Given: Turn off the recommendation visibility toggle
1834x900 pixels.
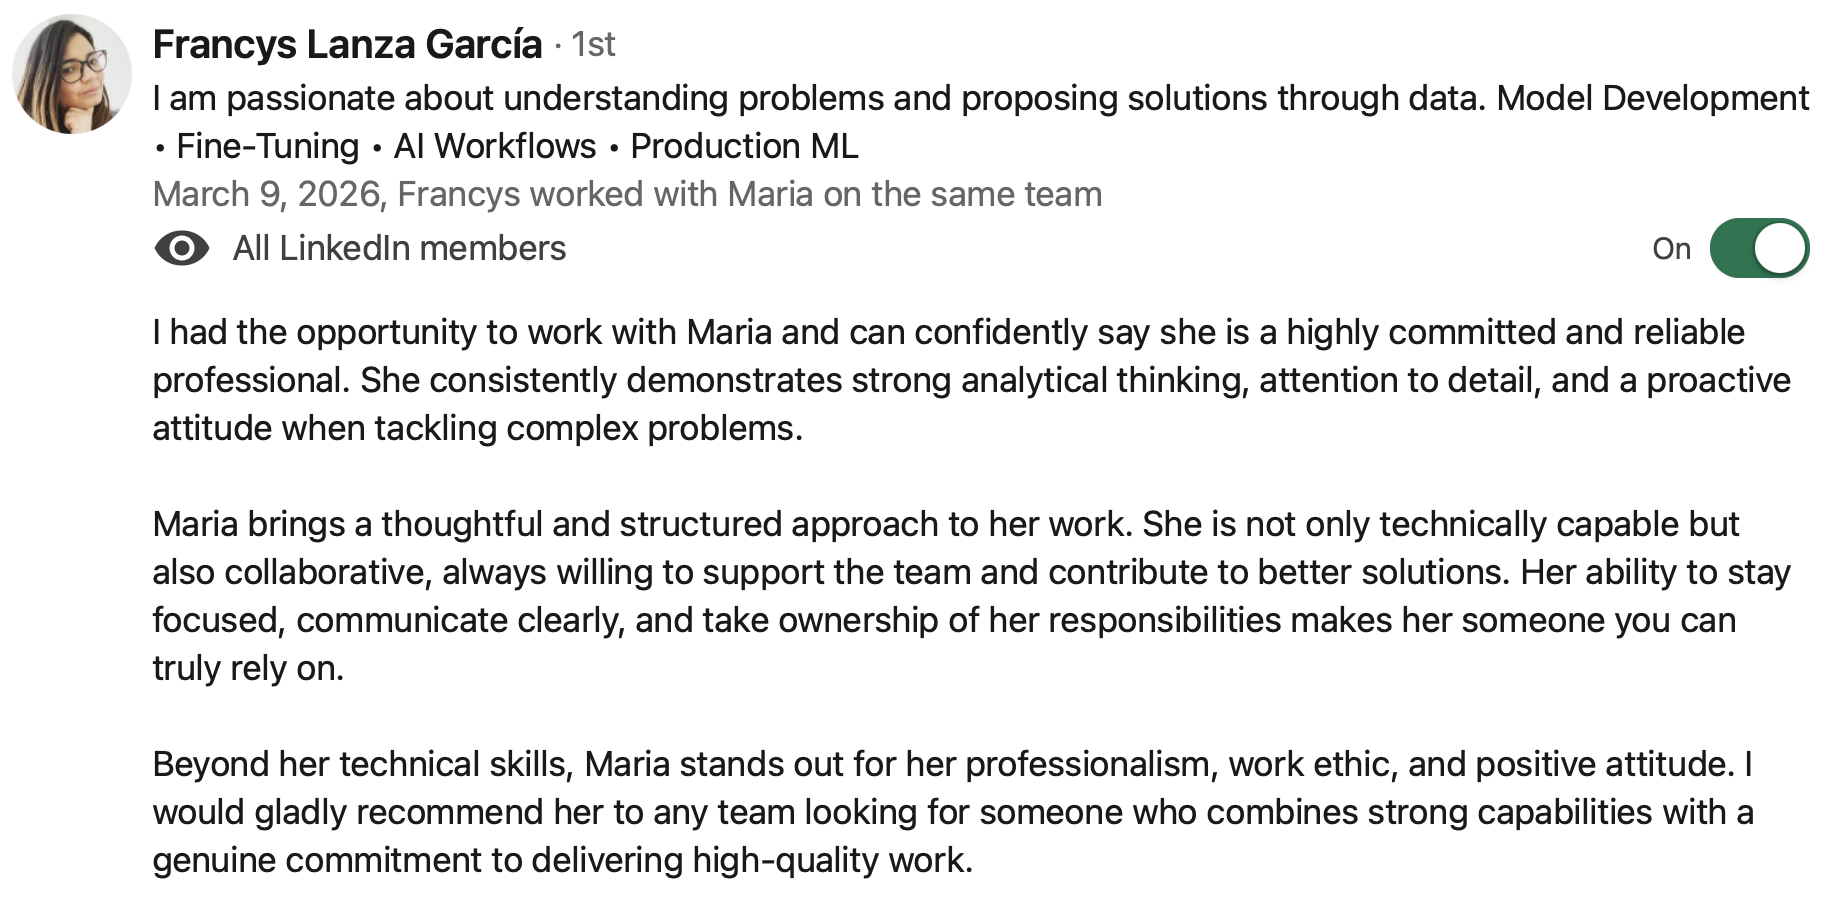Looking at the screenshot, I should click(1759, 248).
